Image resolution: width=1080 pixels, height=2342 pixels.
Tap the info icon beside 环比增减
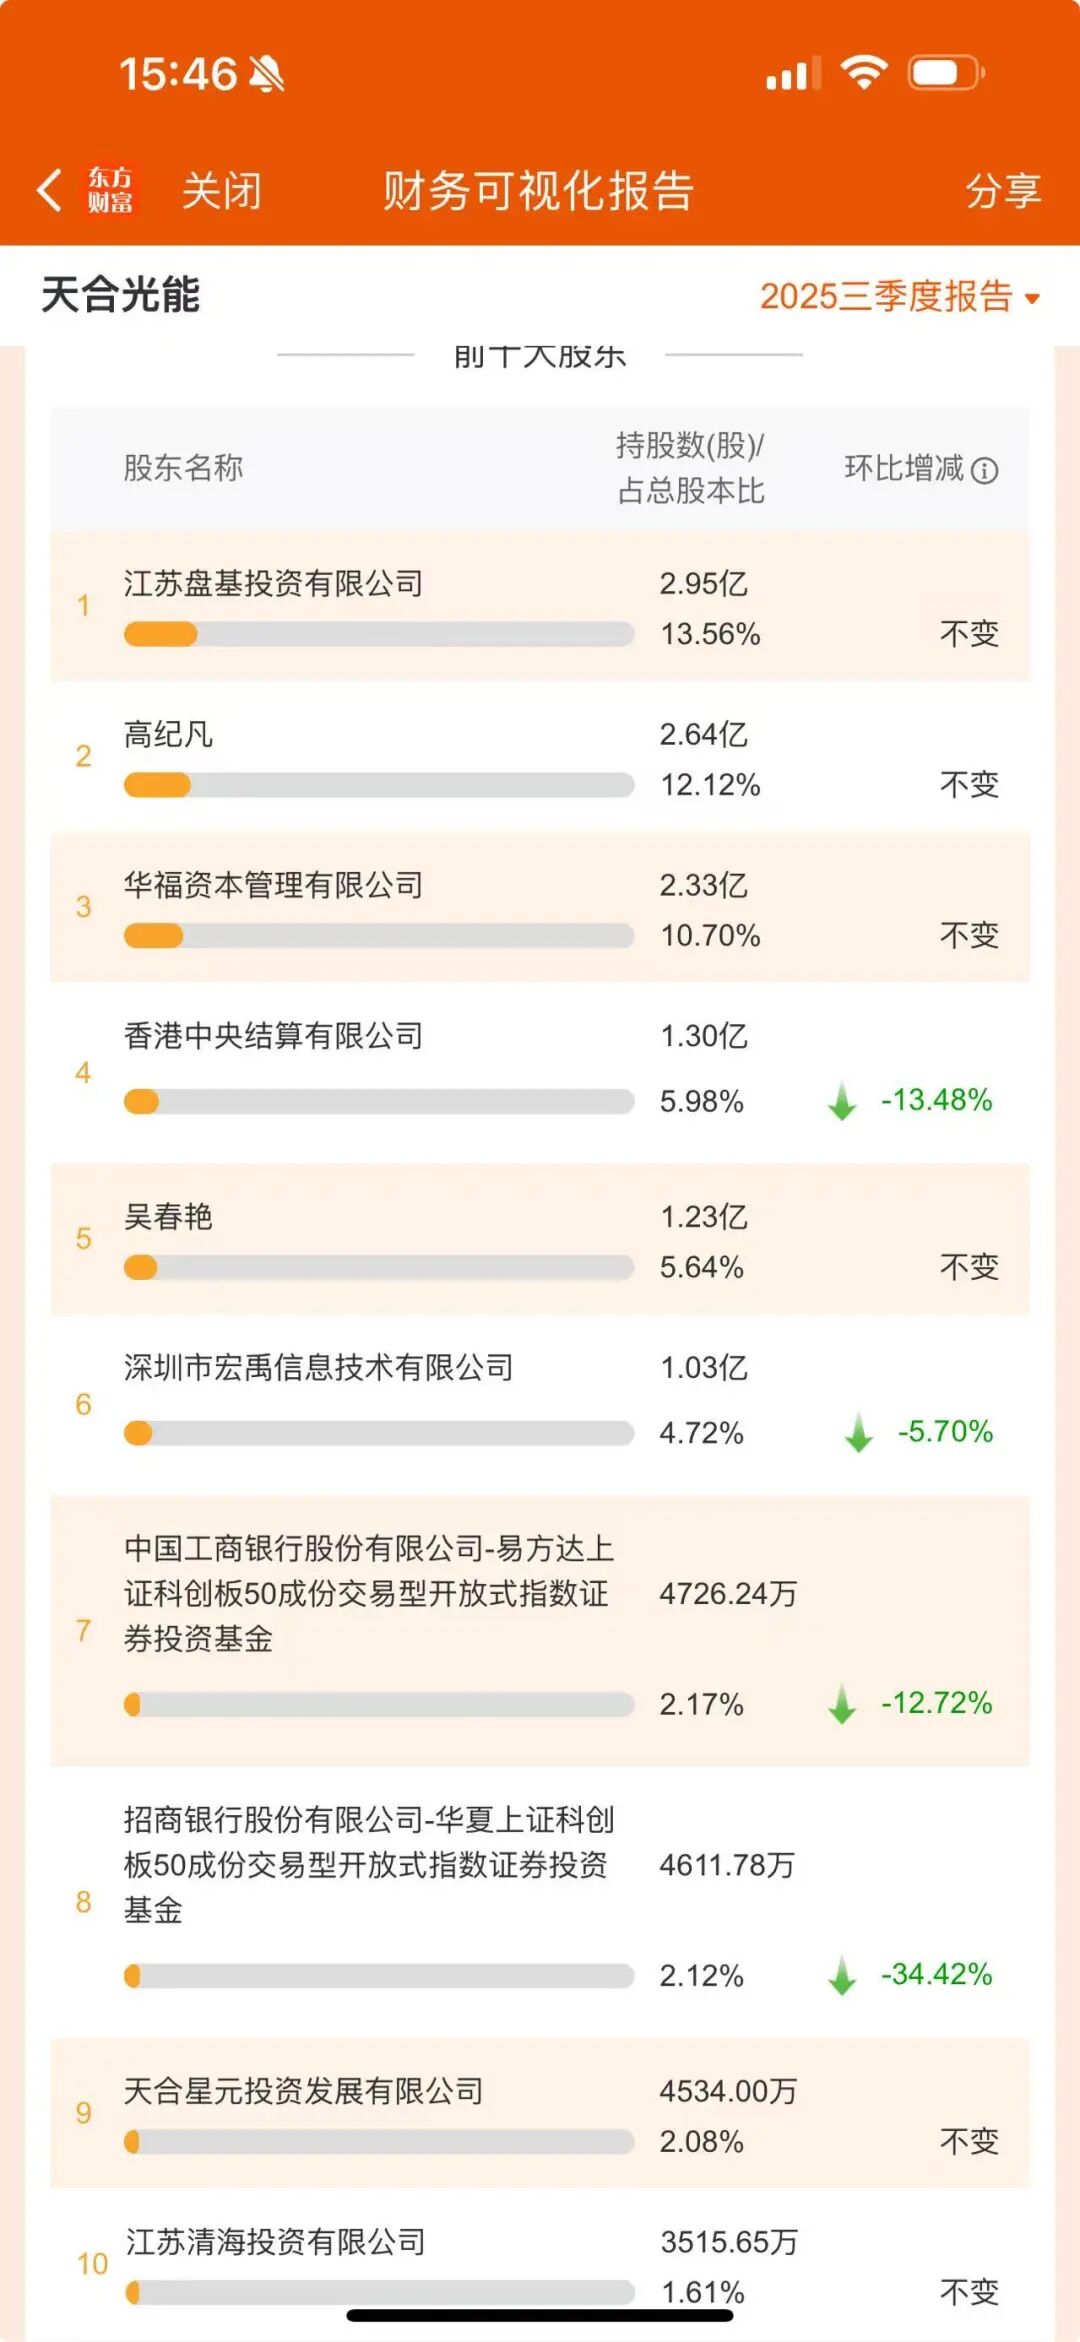tap(985, 470)
